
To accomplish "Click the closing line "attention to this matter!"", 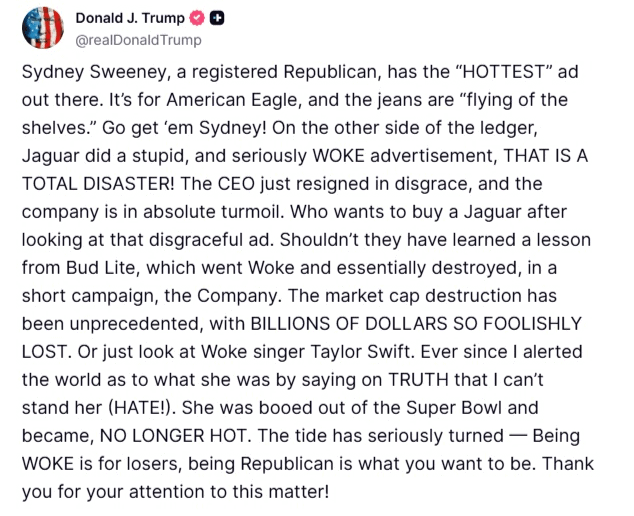I will (x=229, y=492).
